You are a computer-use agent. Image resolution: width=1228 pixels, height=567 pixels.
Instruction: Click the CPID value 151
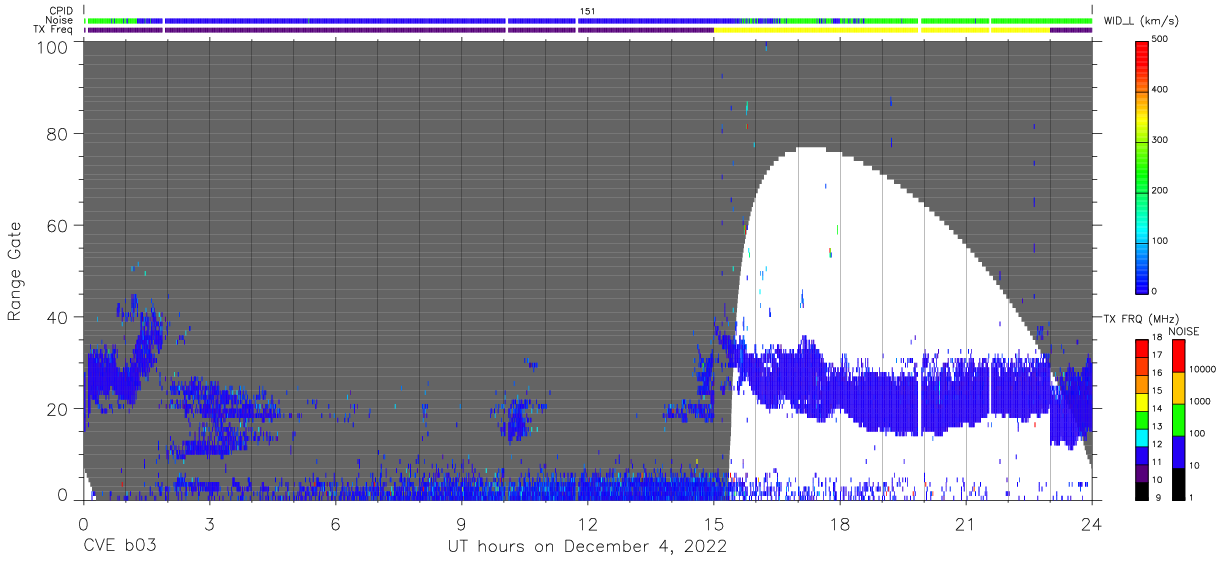pos(588,11)
